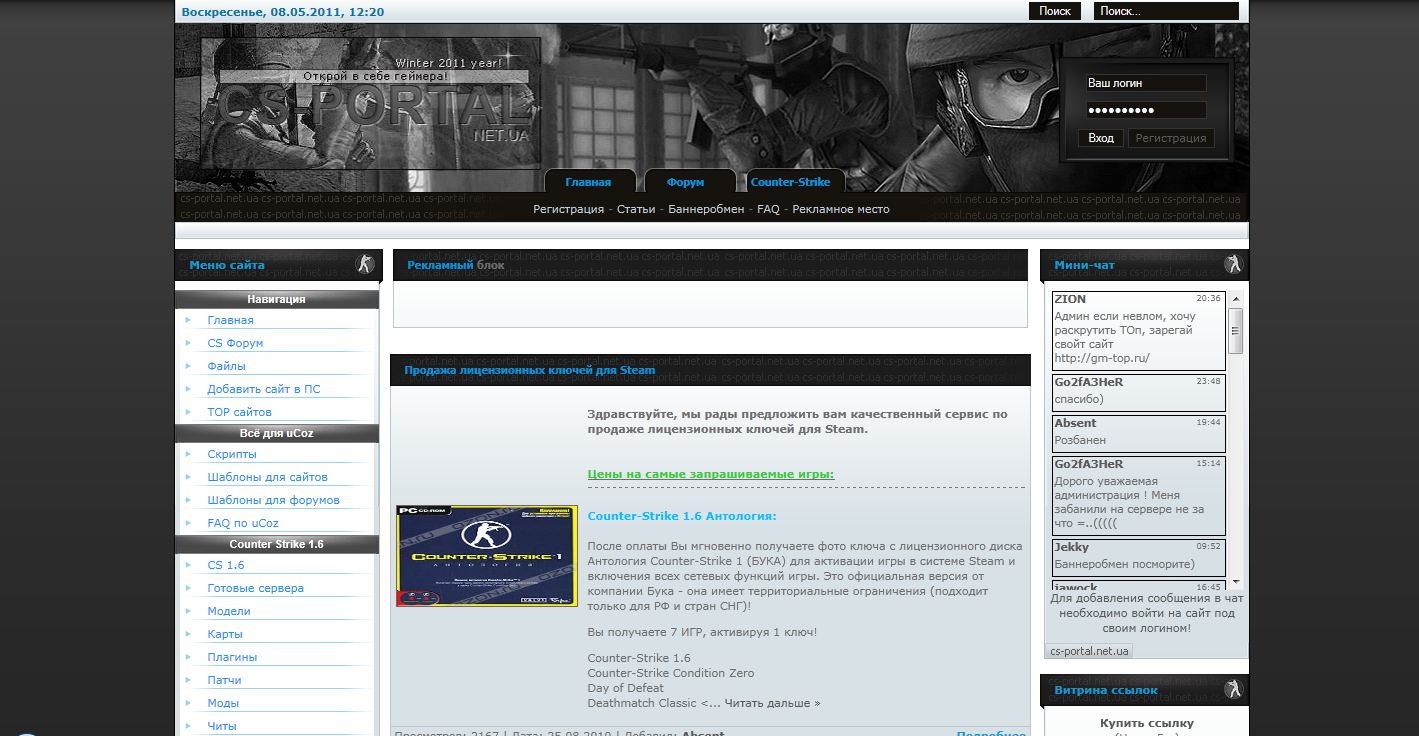Click the Counter-Strike 1 Антология box thumbnail

[487, 556]
